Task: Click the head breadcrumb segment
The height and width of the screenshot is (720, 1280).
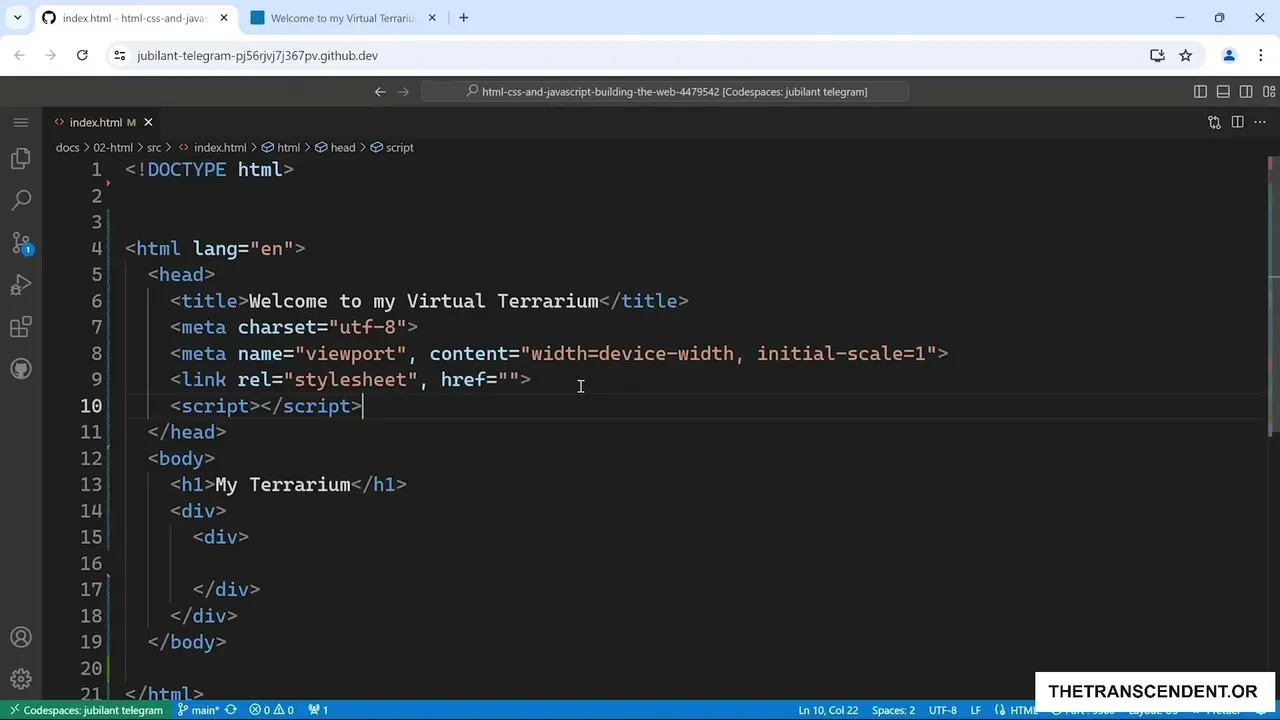Action: (336, 147)
